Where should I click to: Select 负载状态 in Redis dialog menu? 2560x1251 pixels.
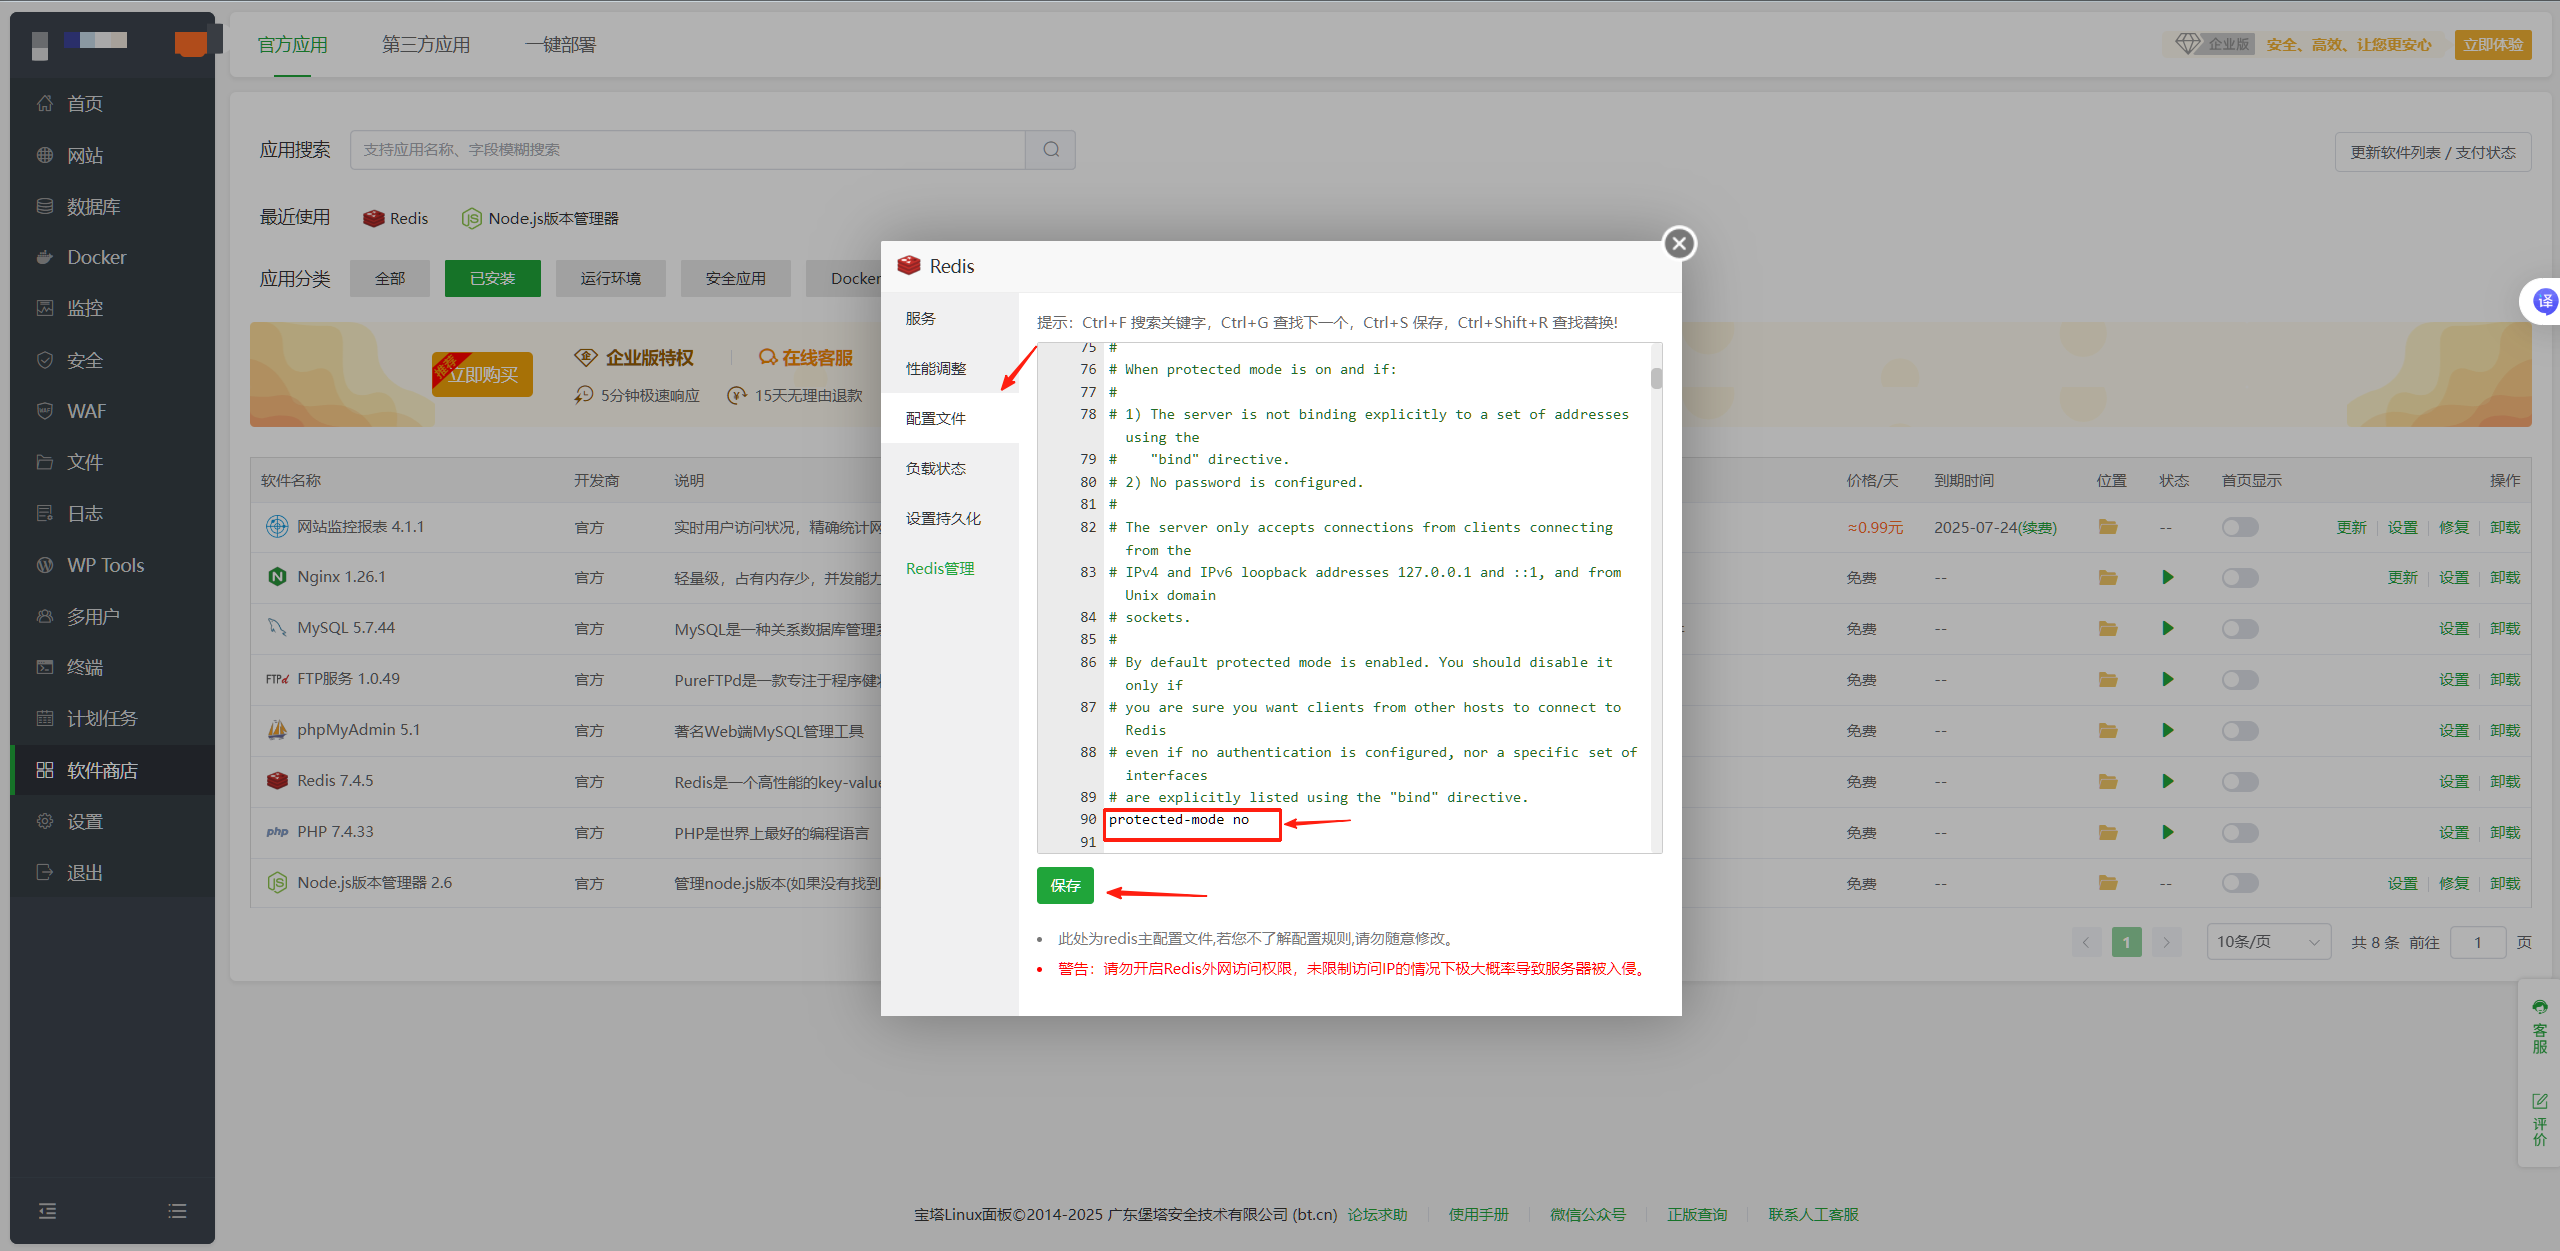click(949, 468)
